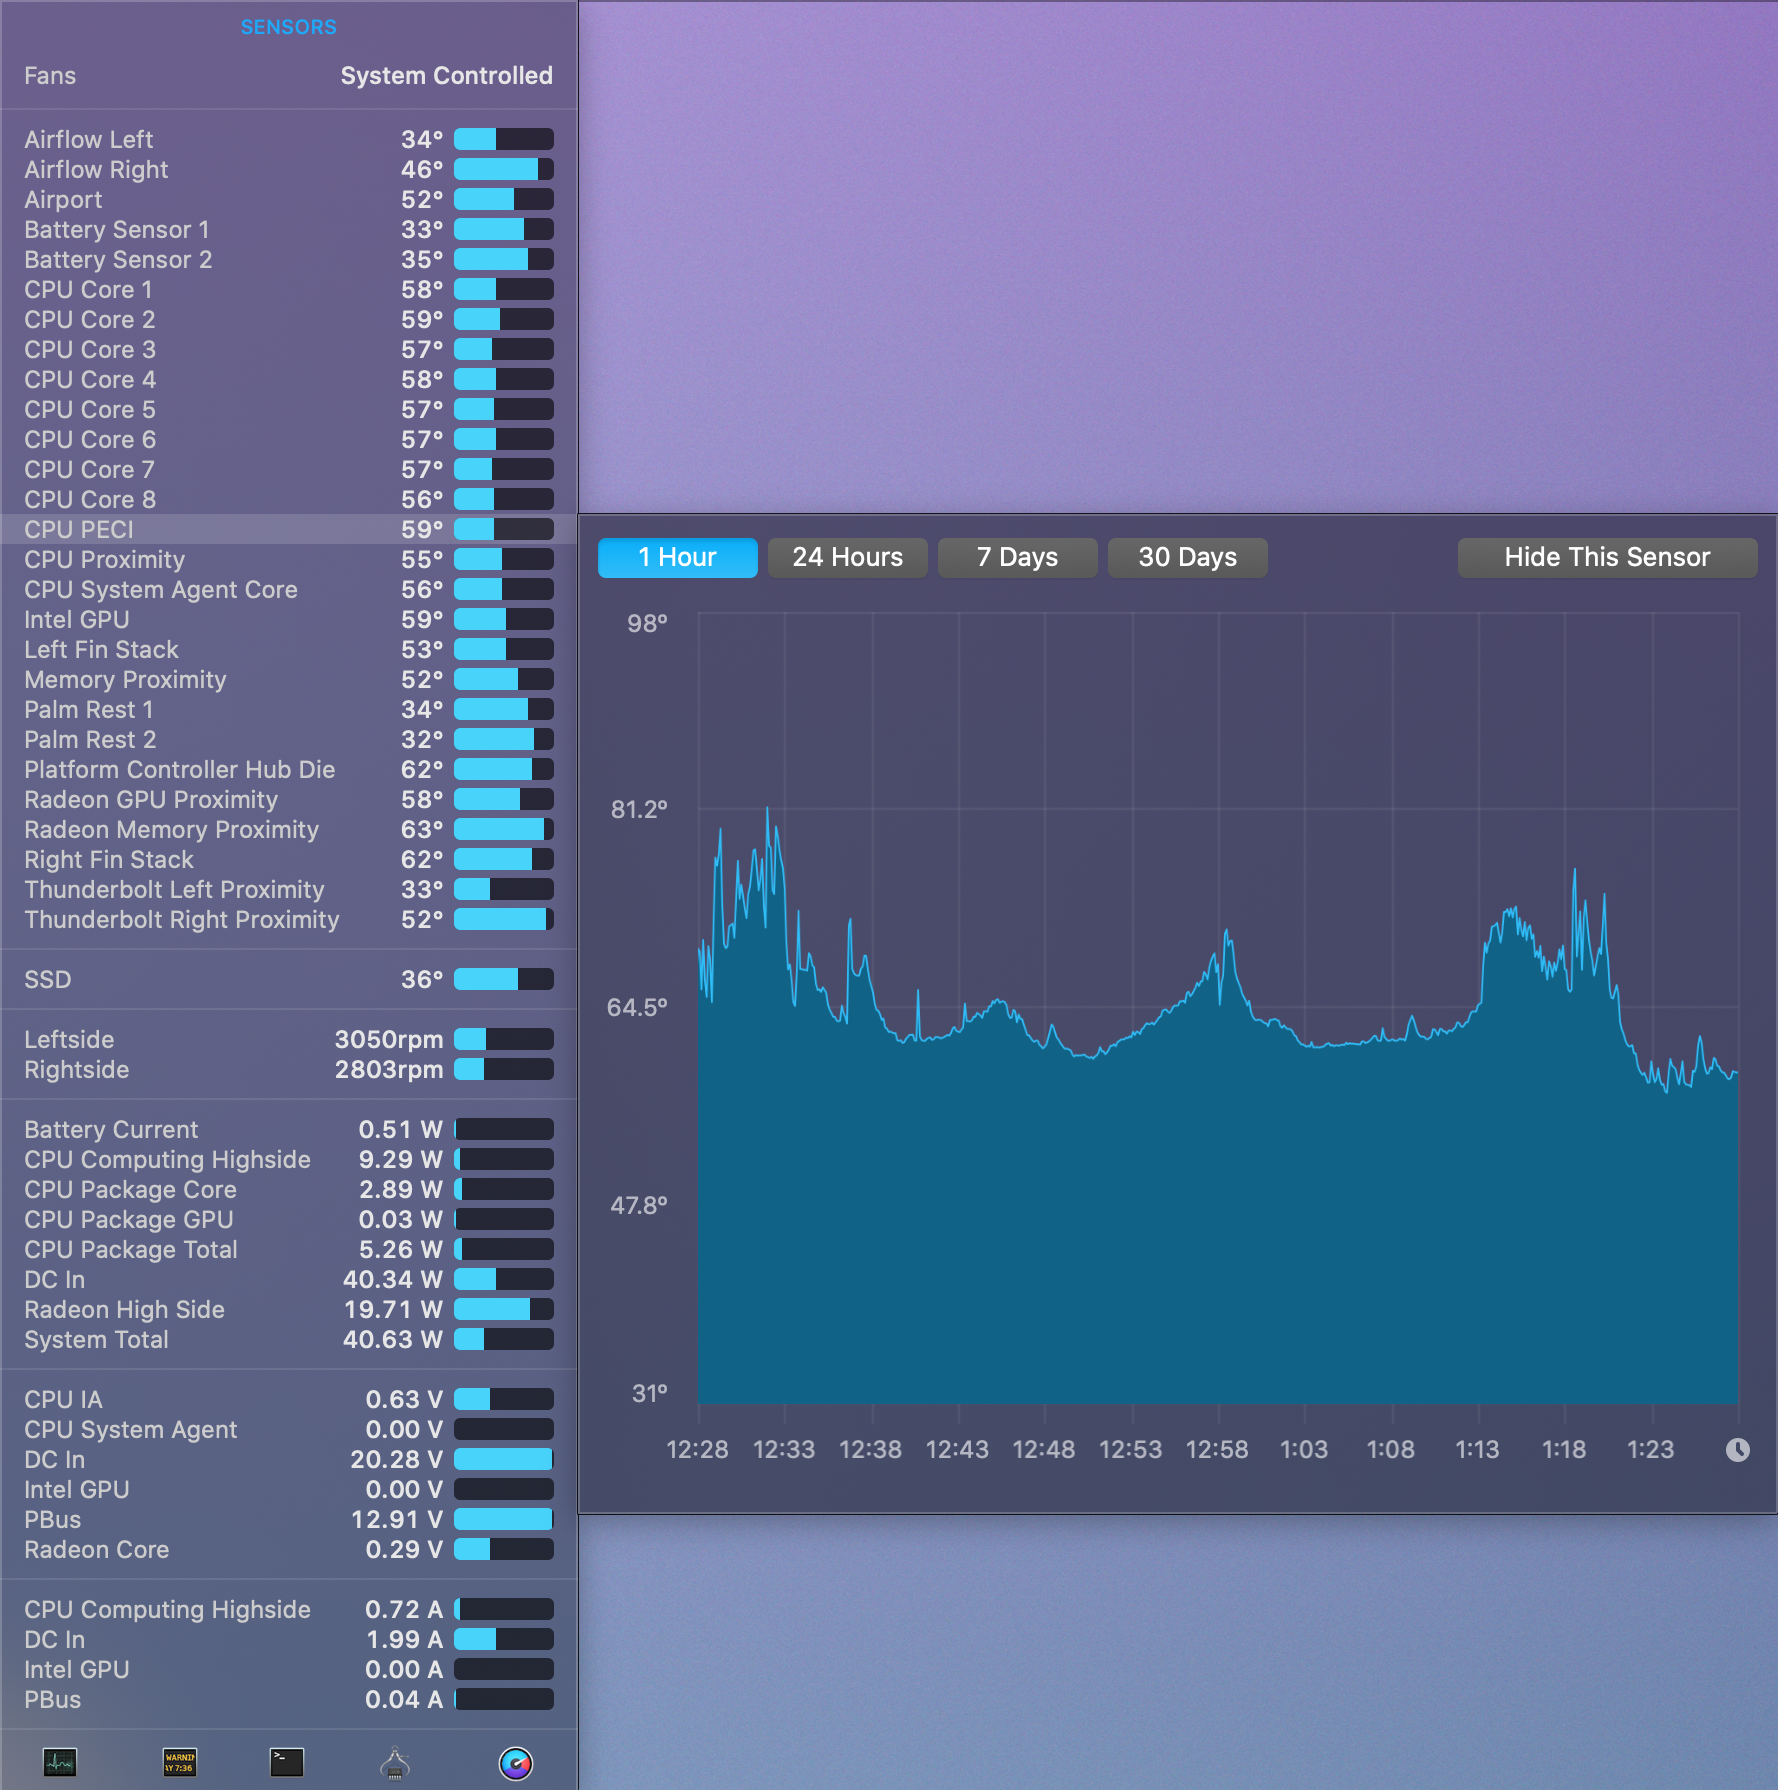Select the PBus 0.04 A row
The width and height of the screenshot is (1778, 1790).
pyautogui.click(x=289, y=1699)
